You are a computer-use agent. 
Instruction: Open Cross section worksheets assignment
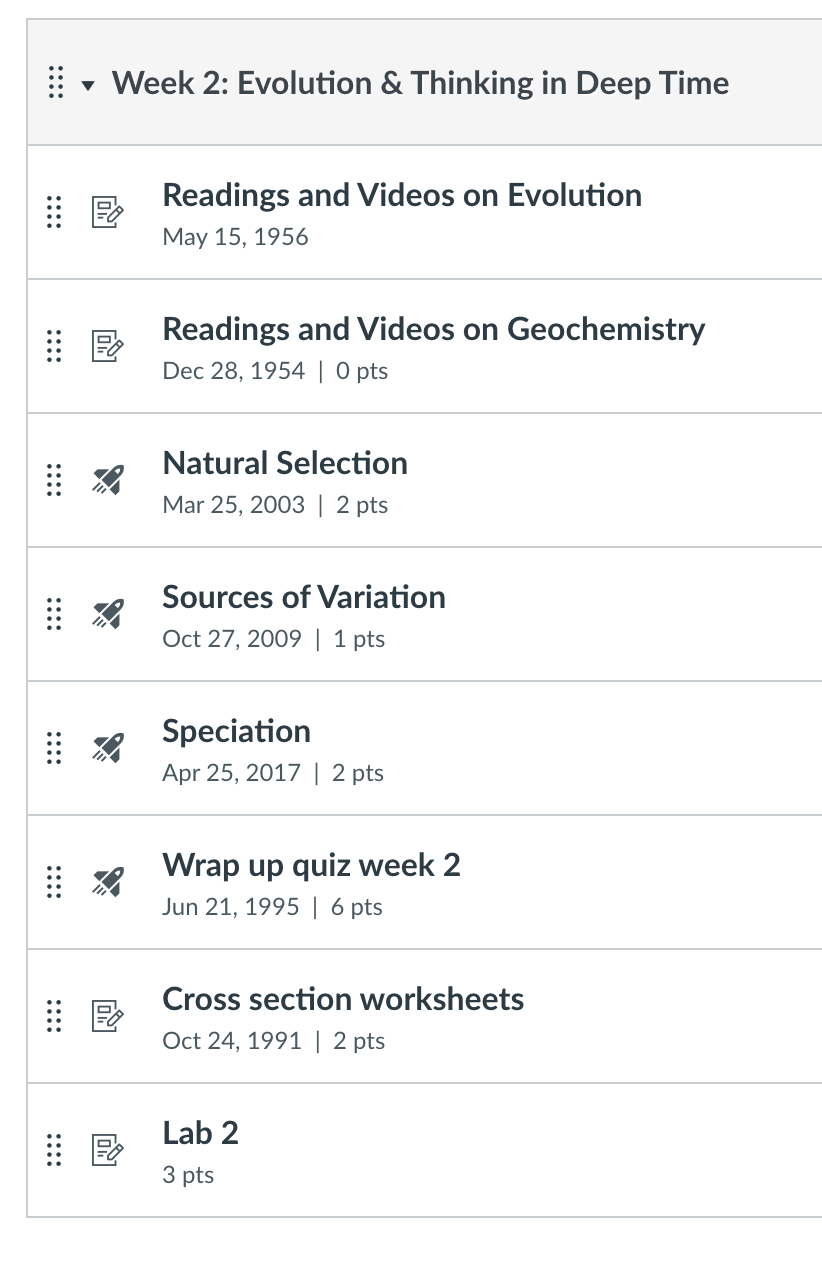pos(343,999)
